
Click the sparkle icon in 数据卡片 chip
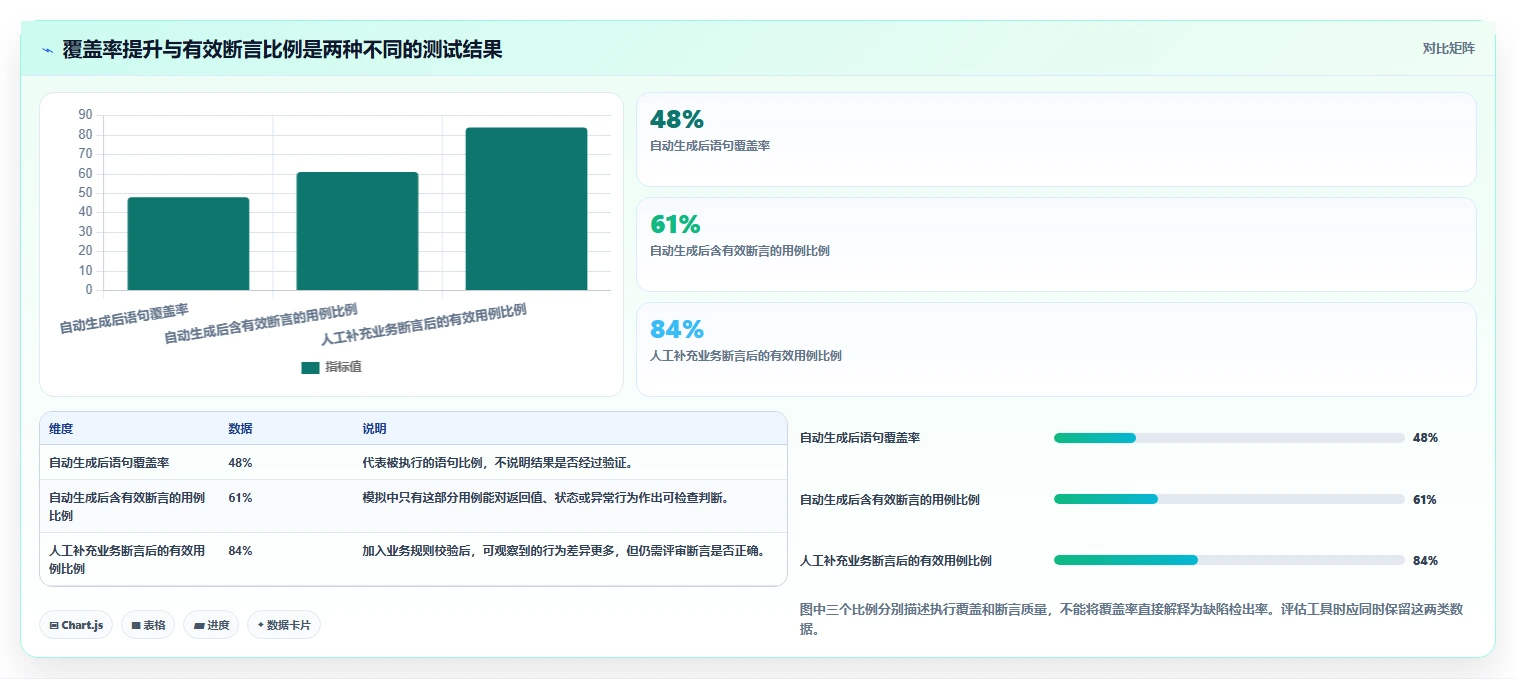(x=260, y=625)
